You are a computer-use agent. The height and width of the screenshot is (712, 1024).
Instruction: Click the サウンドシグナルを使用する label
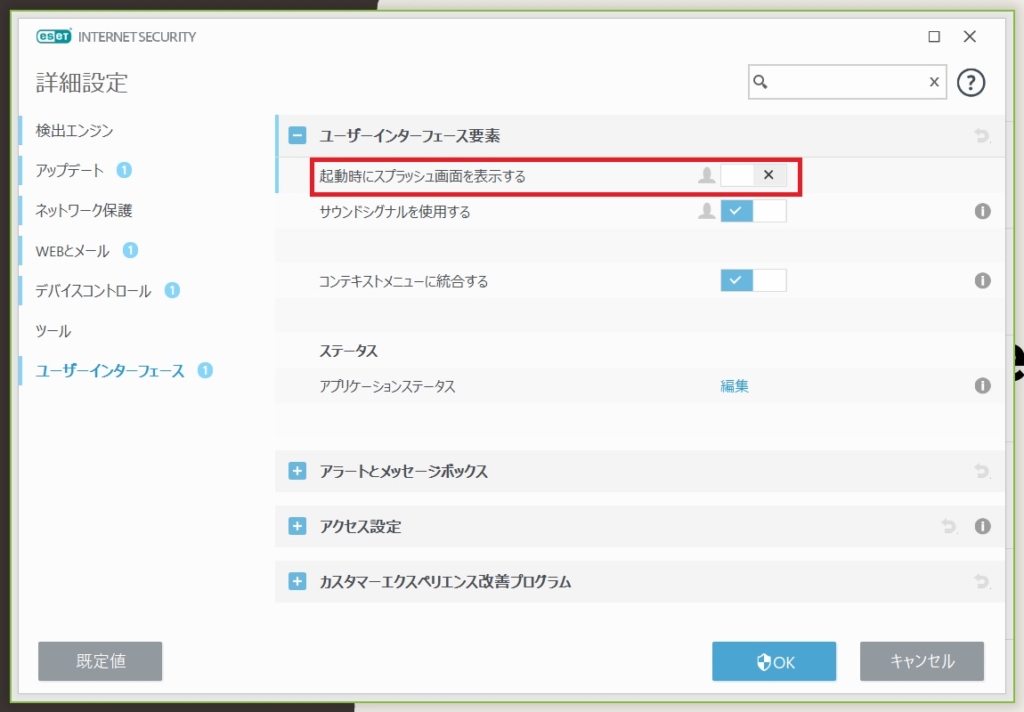[x=394, y=212]
